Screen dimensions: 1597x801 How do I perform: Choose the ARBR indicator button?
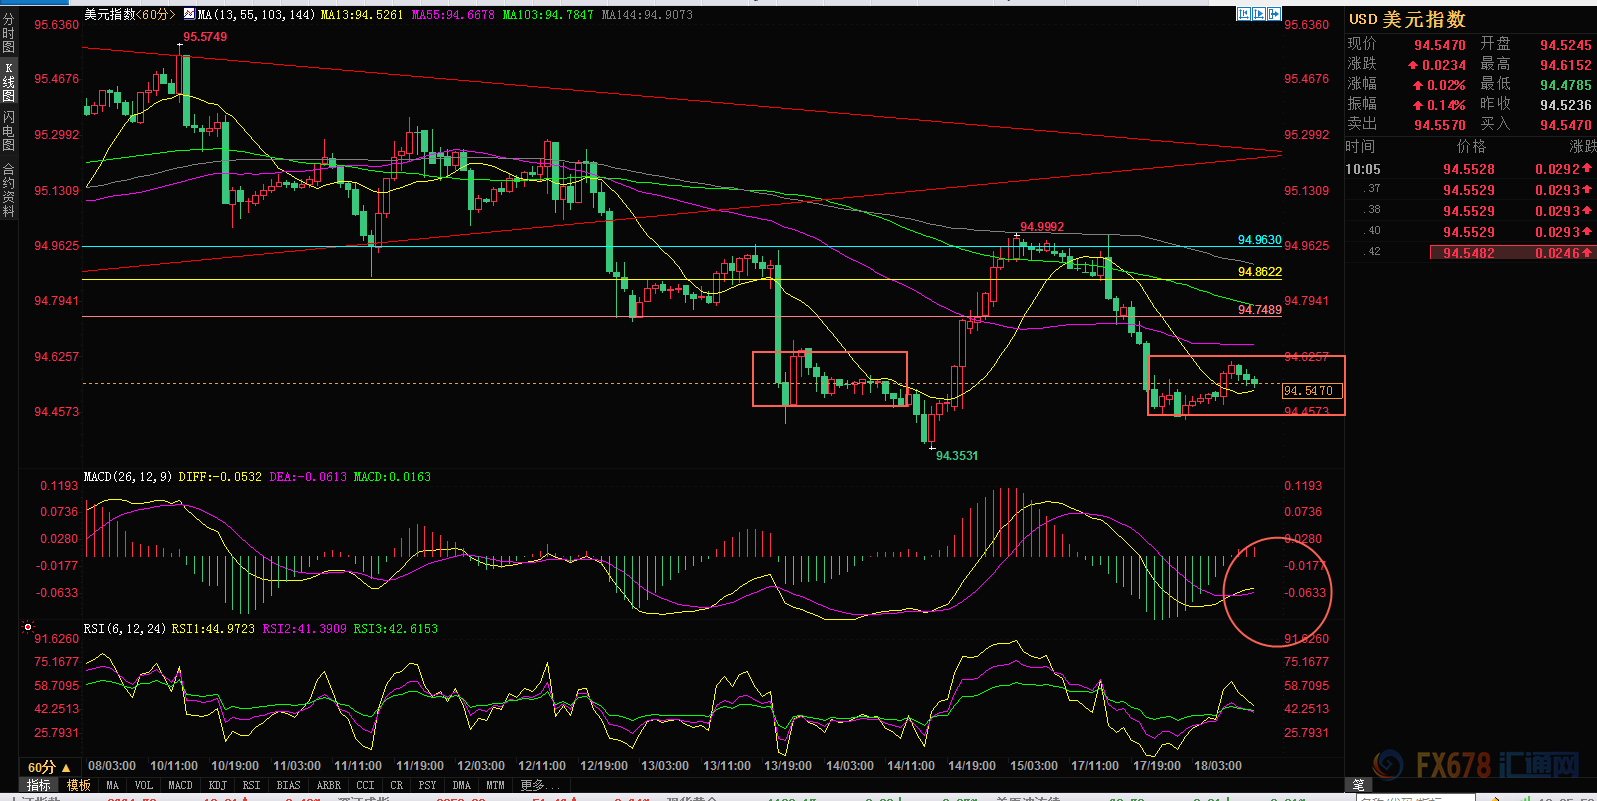[x=329, y=785]
